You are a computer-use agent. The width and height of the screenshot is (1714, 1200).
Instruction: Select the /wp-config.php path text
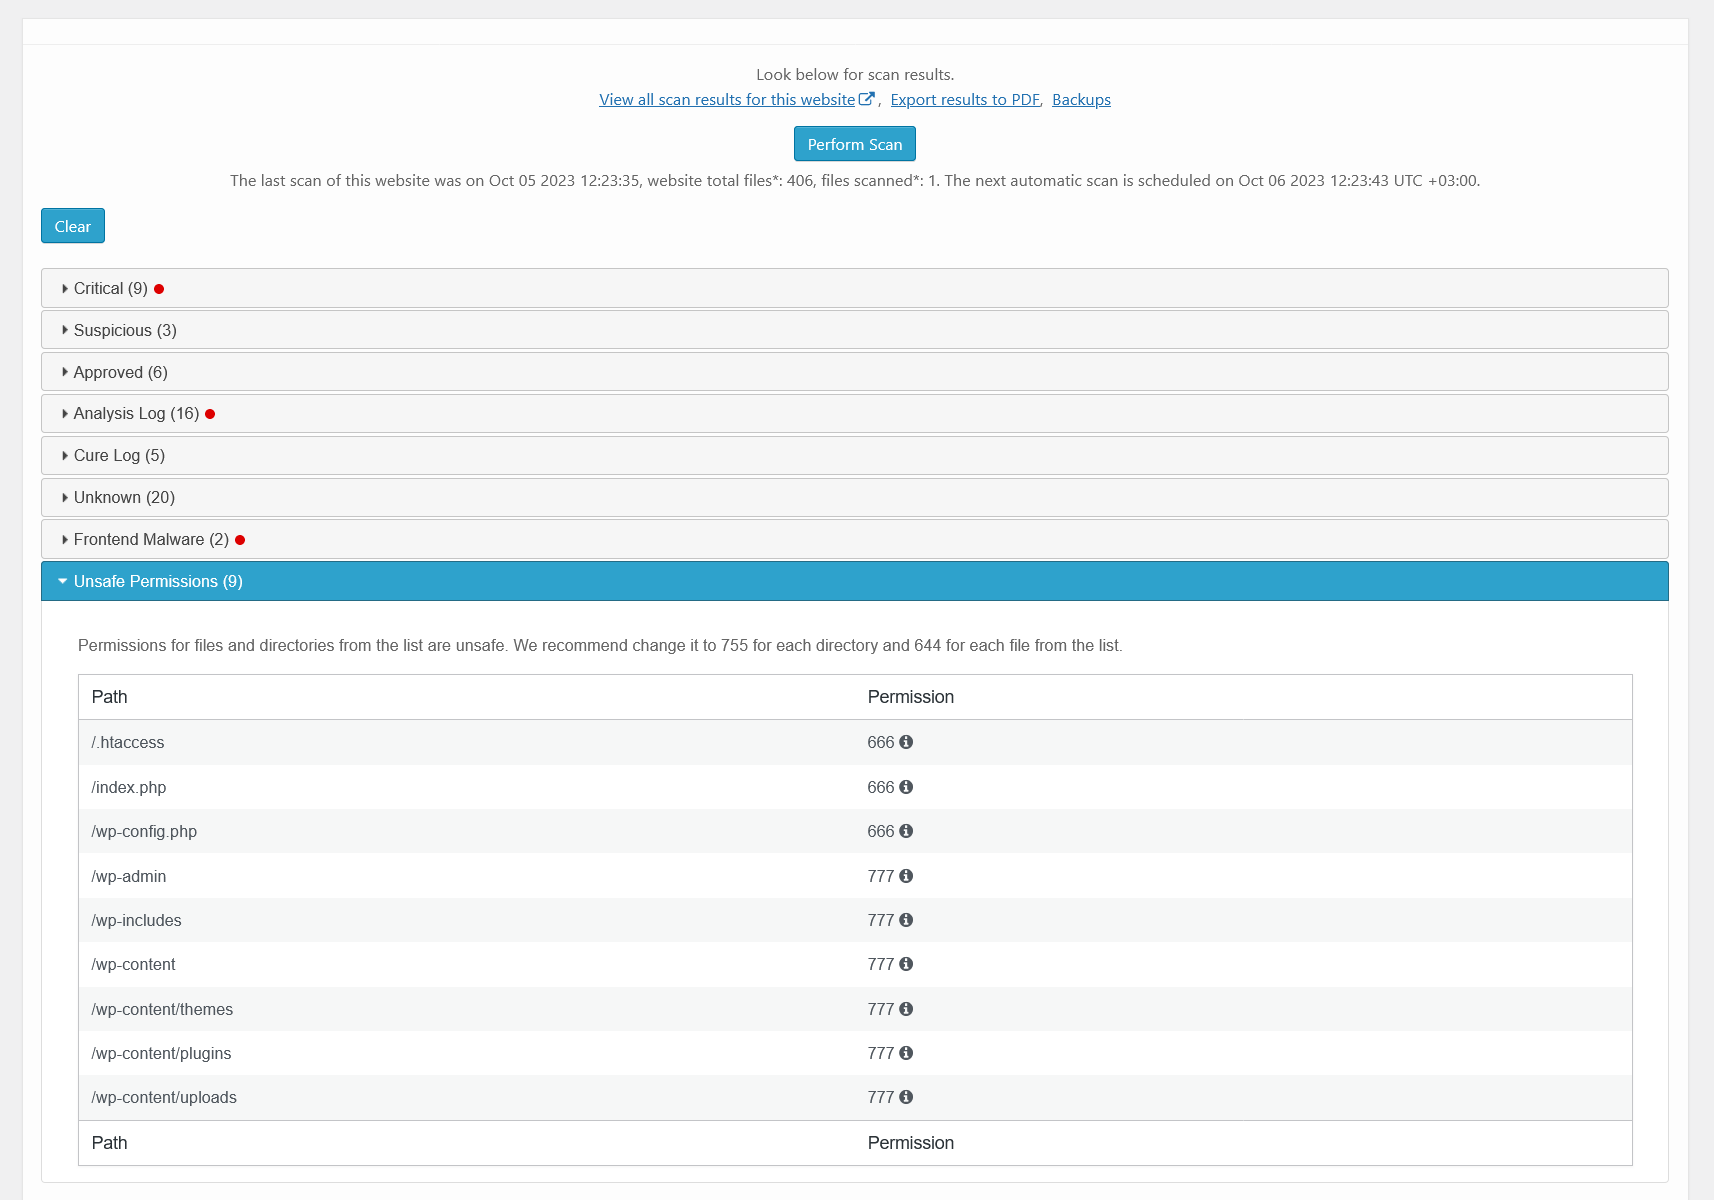[144, 831]
